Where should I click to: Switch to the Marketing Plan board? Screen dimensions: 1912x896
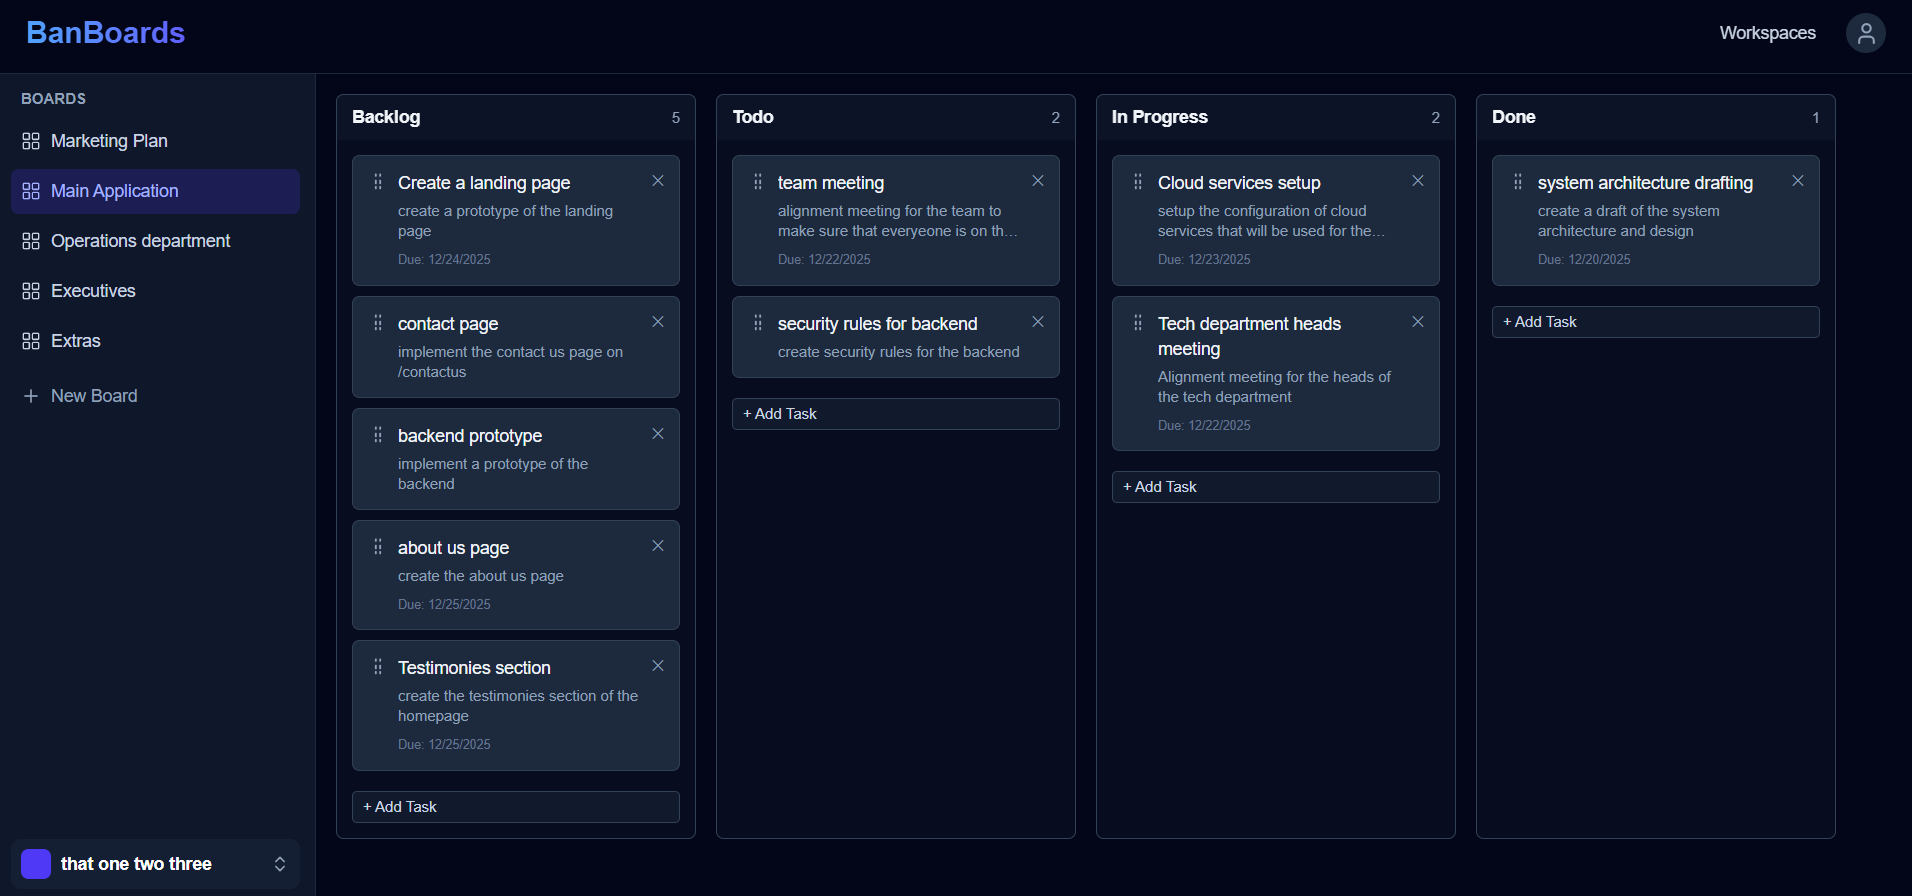(109, 141)
